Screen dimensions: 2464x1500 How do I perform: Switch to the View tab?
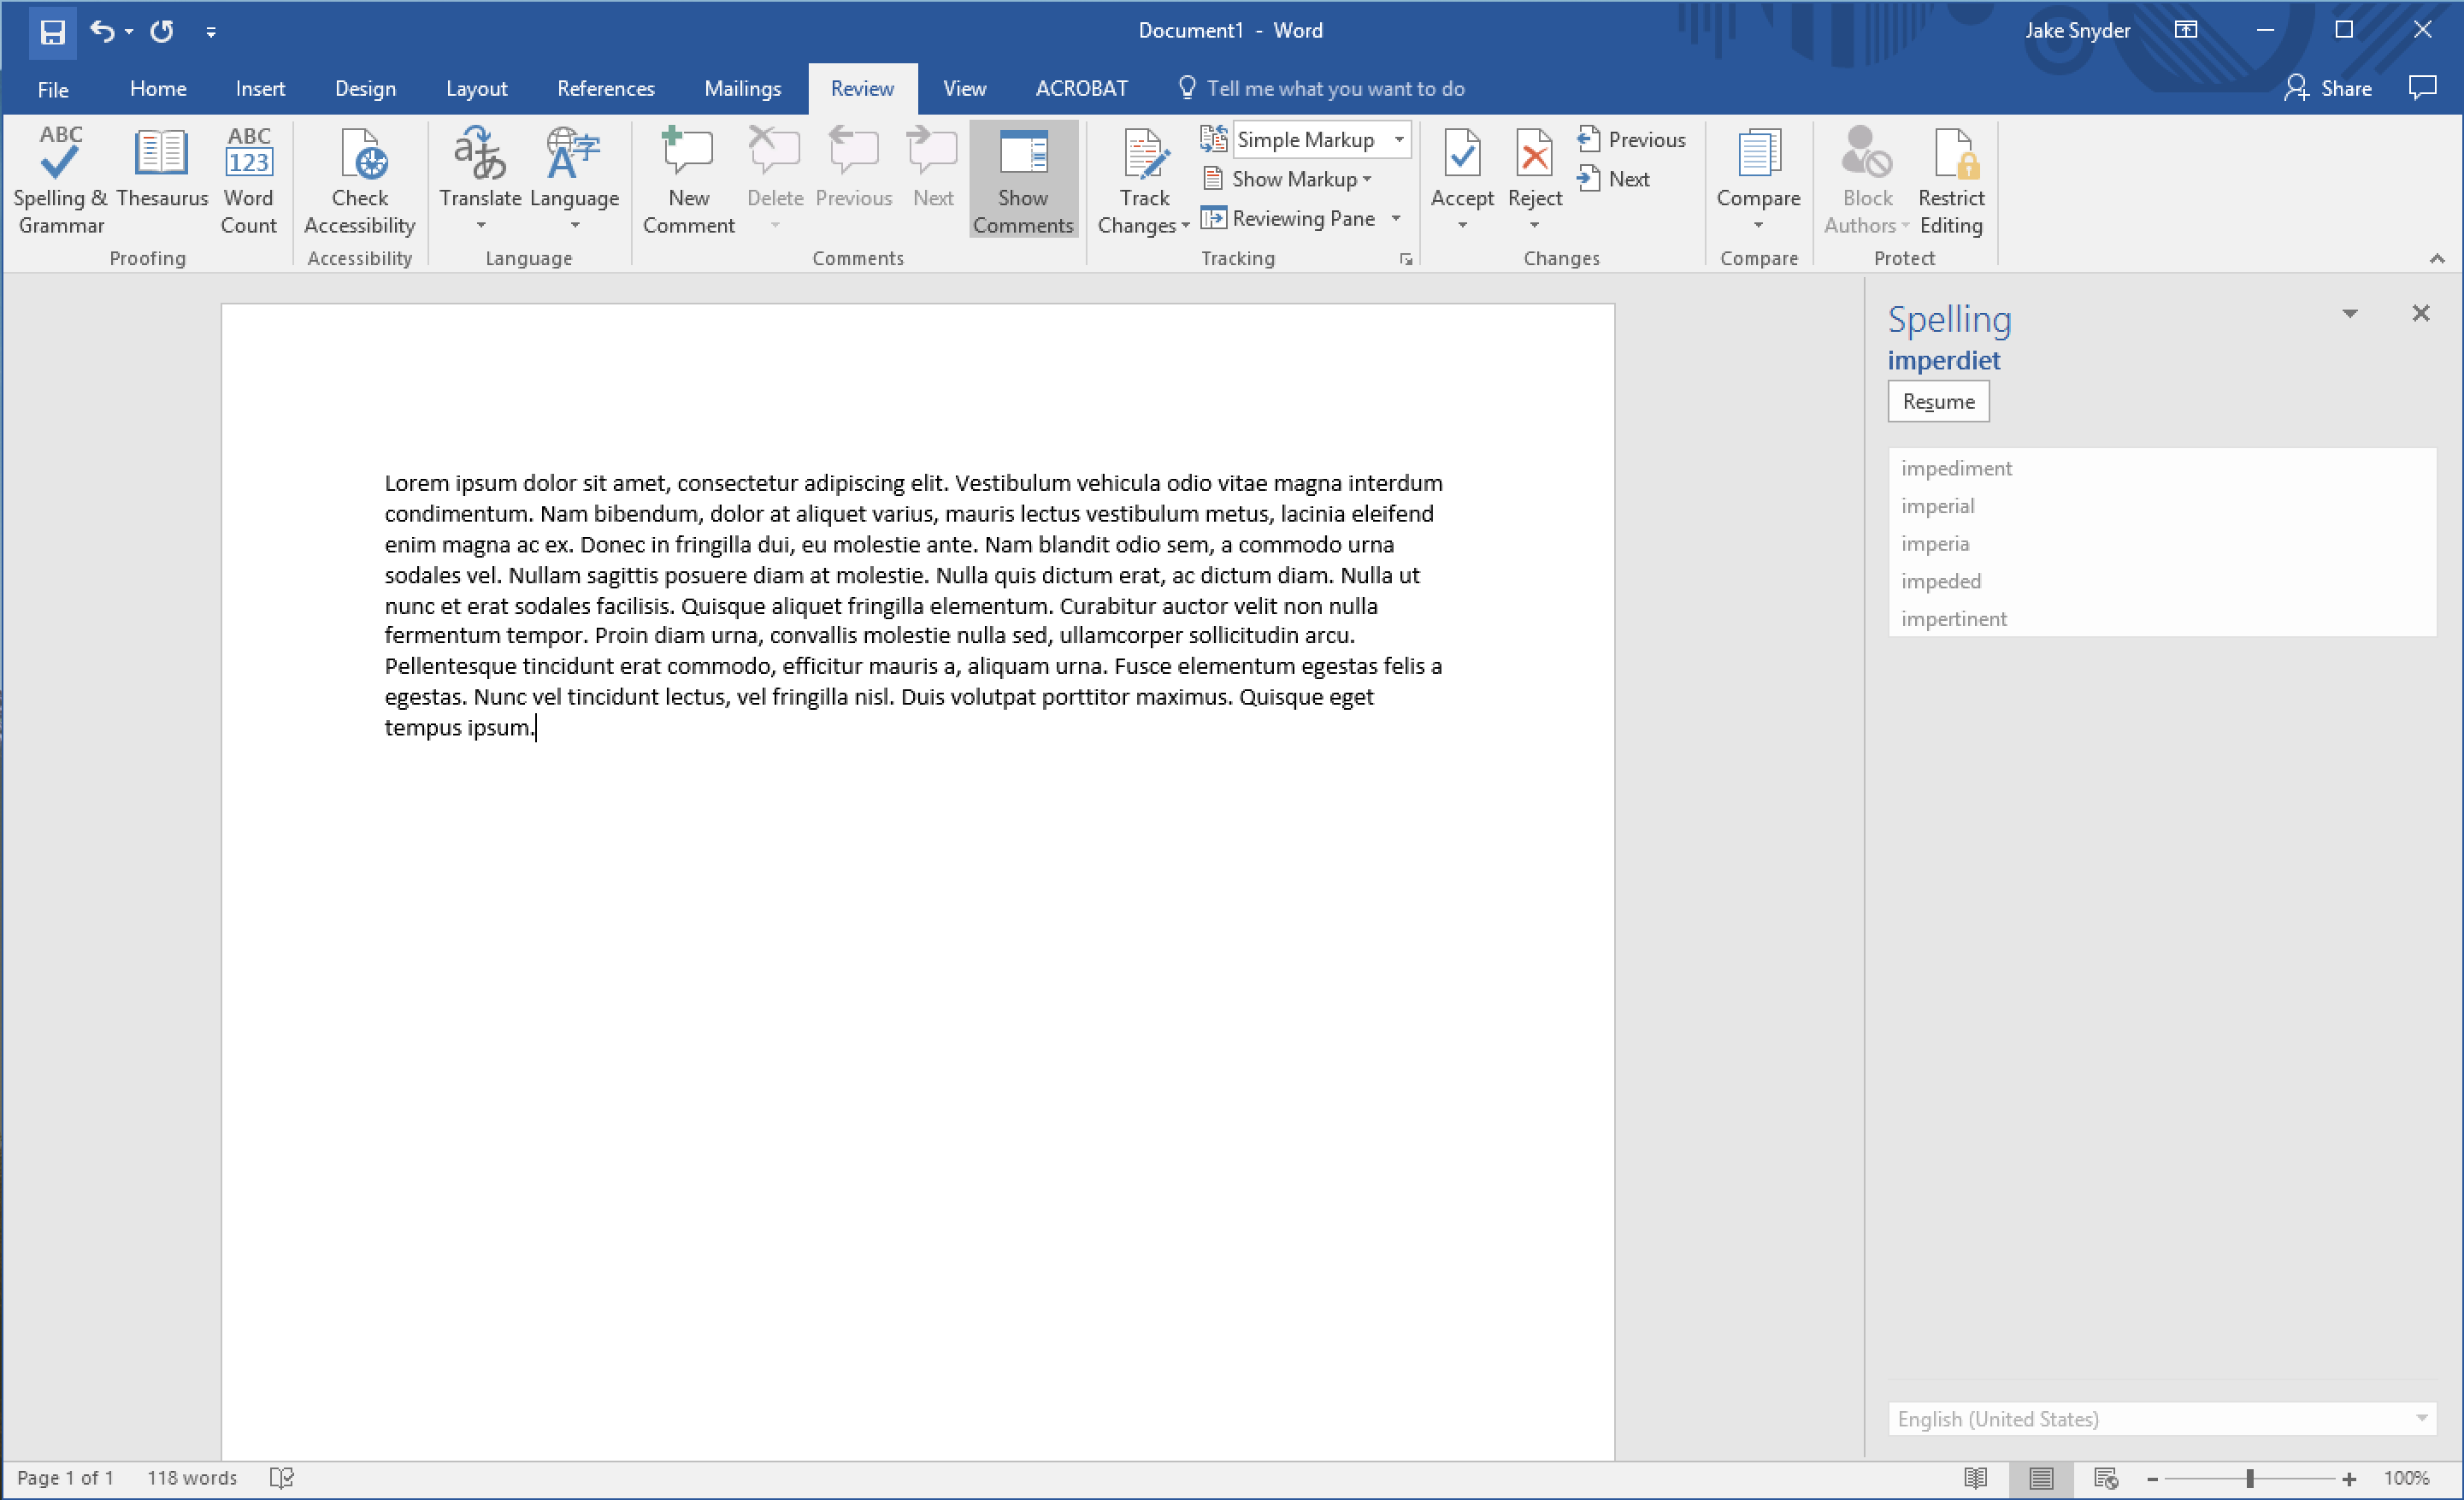(964, 89)
